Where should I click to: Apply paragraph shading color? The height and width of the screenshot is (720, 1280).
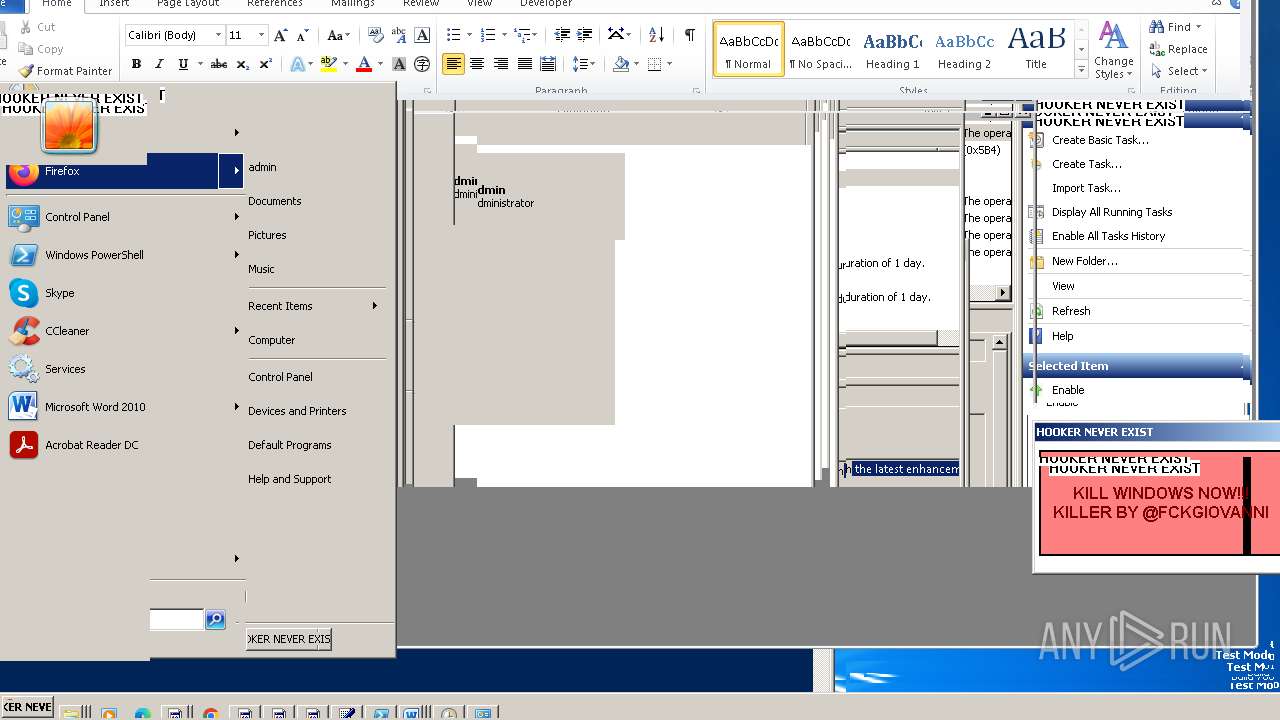621,64
